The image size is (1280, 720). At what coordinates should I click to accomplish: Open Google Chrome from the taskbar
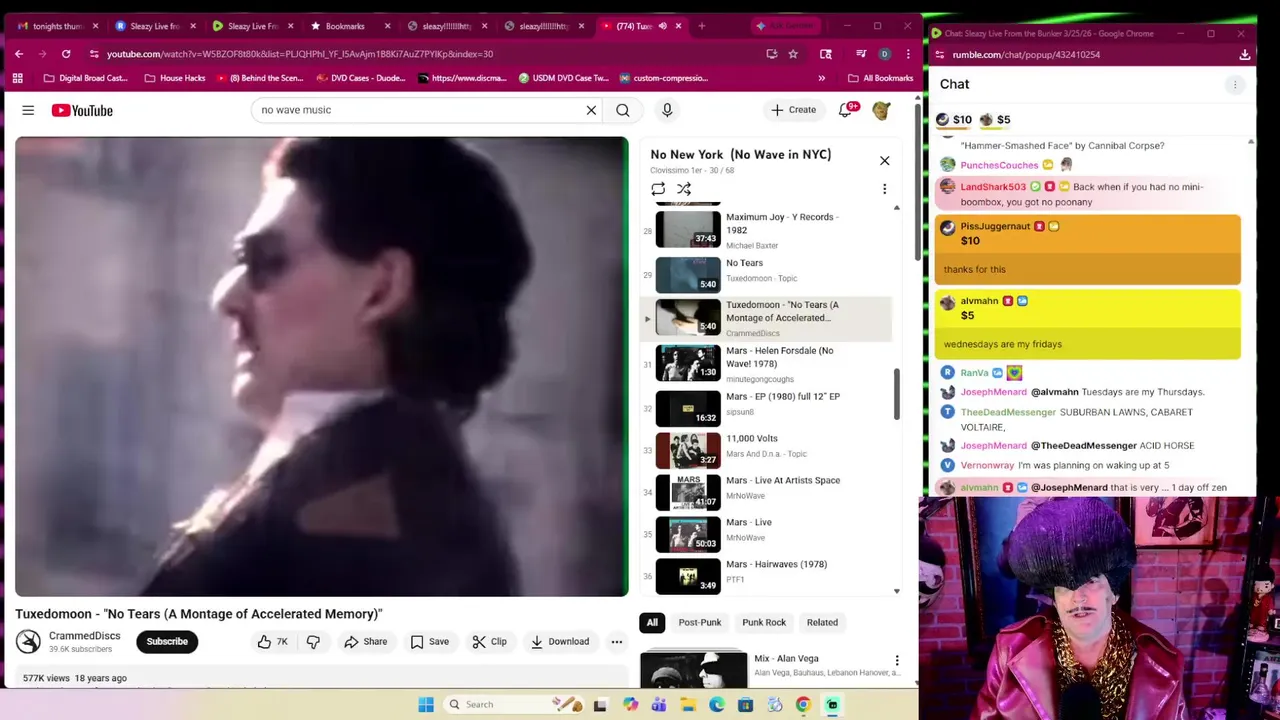[x=803, y=705]
